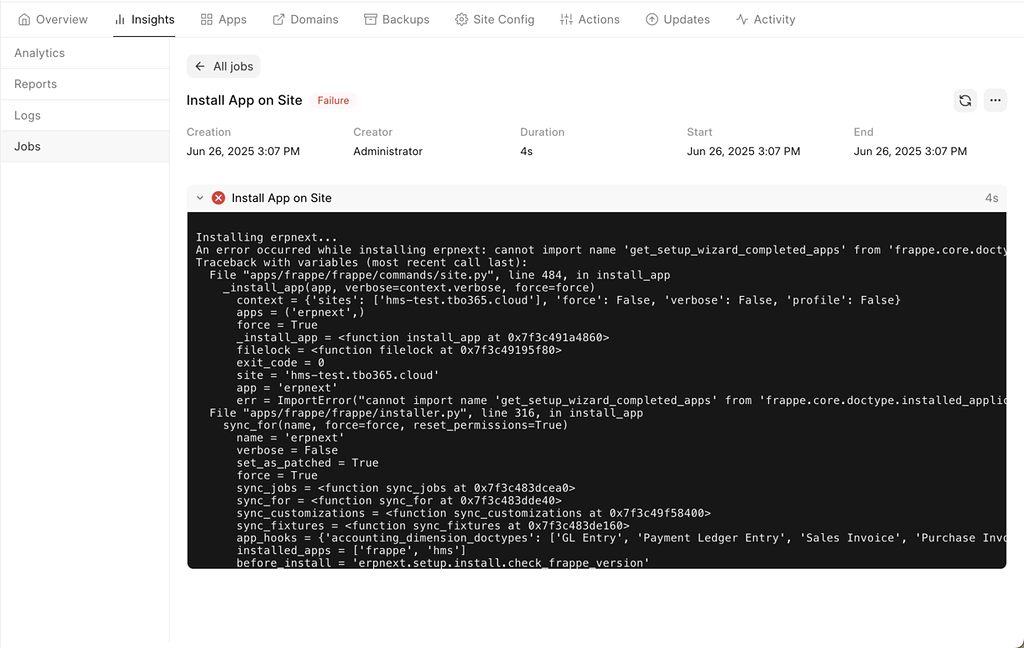Click the Failure badge
Screen dimensions: 1024x648
(333, 100)
